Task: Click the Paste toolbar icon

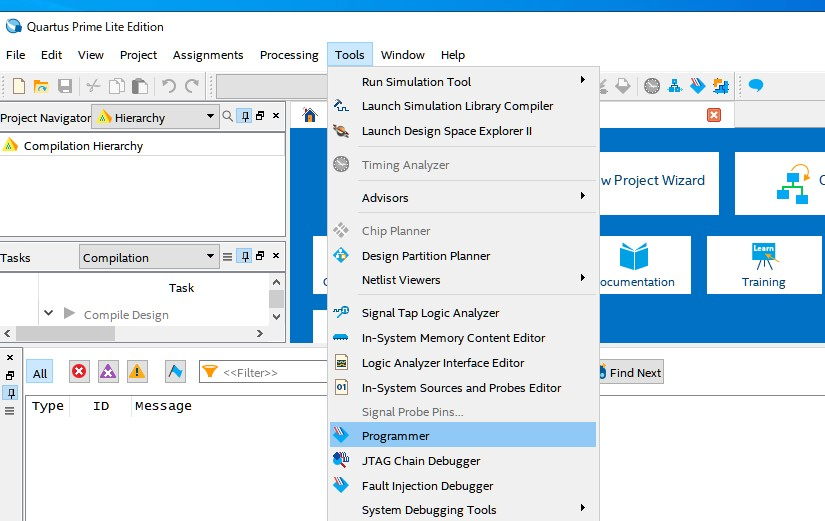Action: [x=139, y=86]
